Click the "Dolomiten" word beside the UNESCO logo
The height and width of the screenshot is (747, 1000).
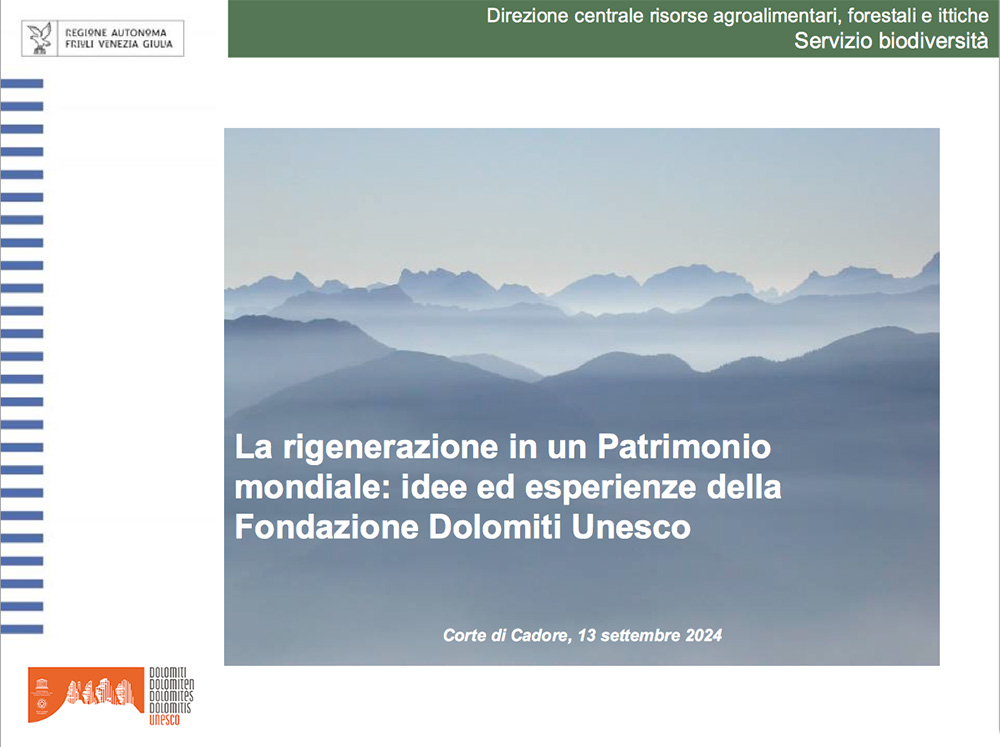tap(172, 684)
